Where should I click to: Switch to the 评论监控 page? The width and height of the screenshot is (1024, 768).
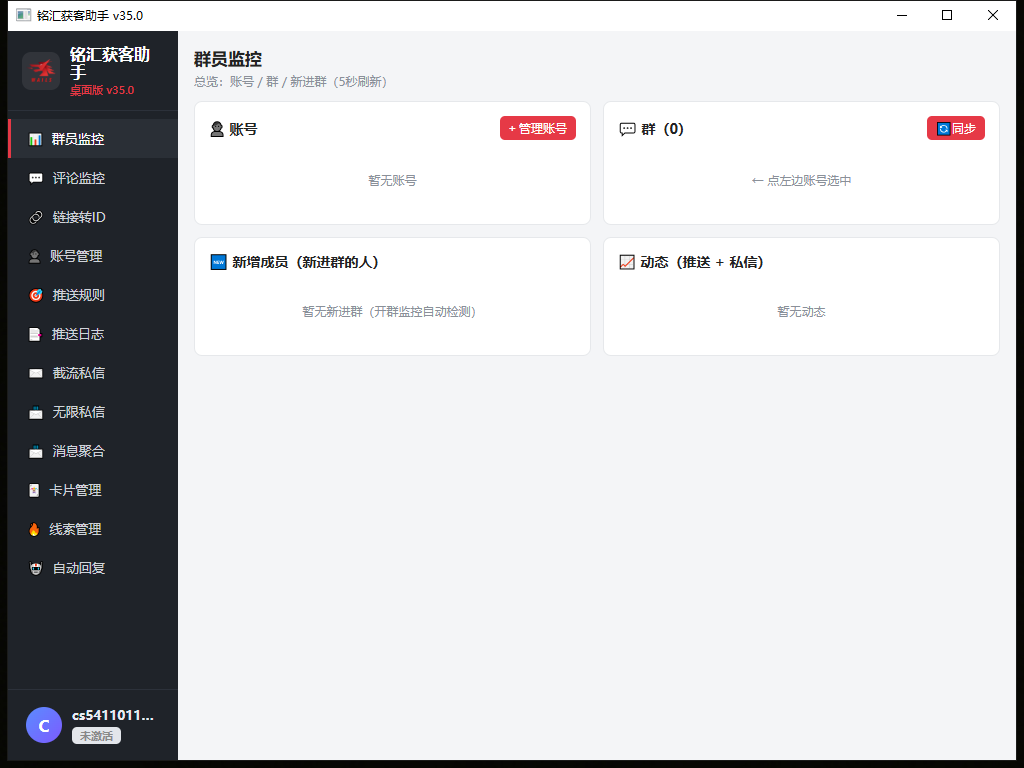click(93, 178)
